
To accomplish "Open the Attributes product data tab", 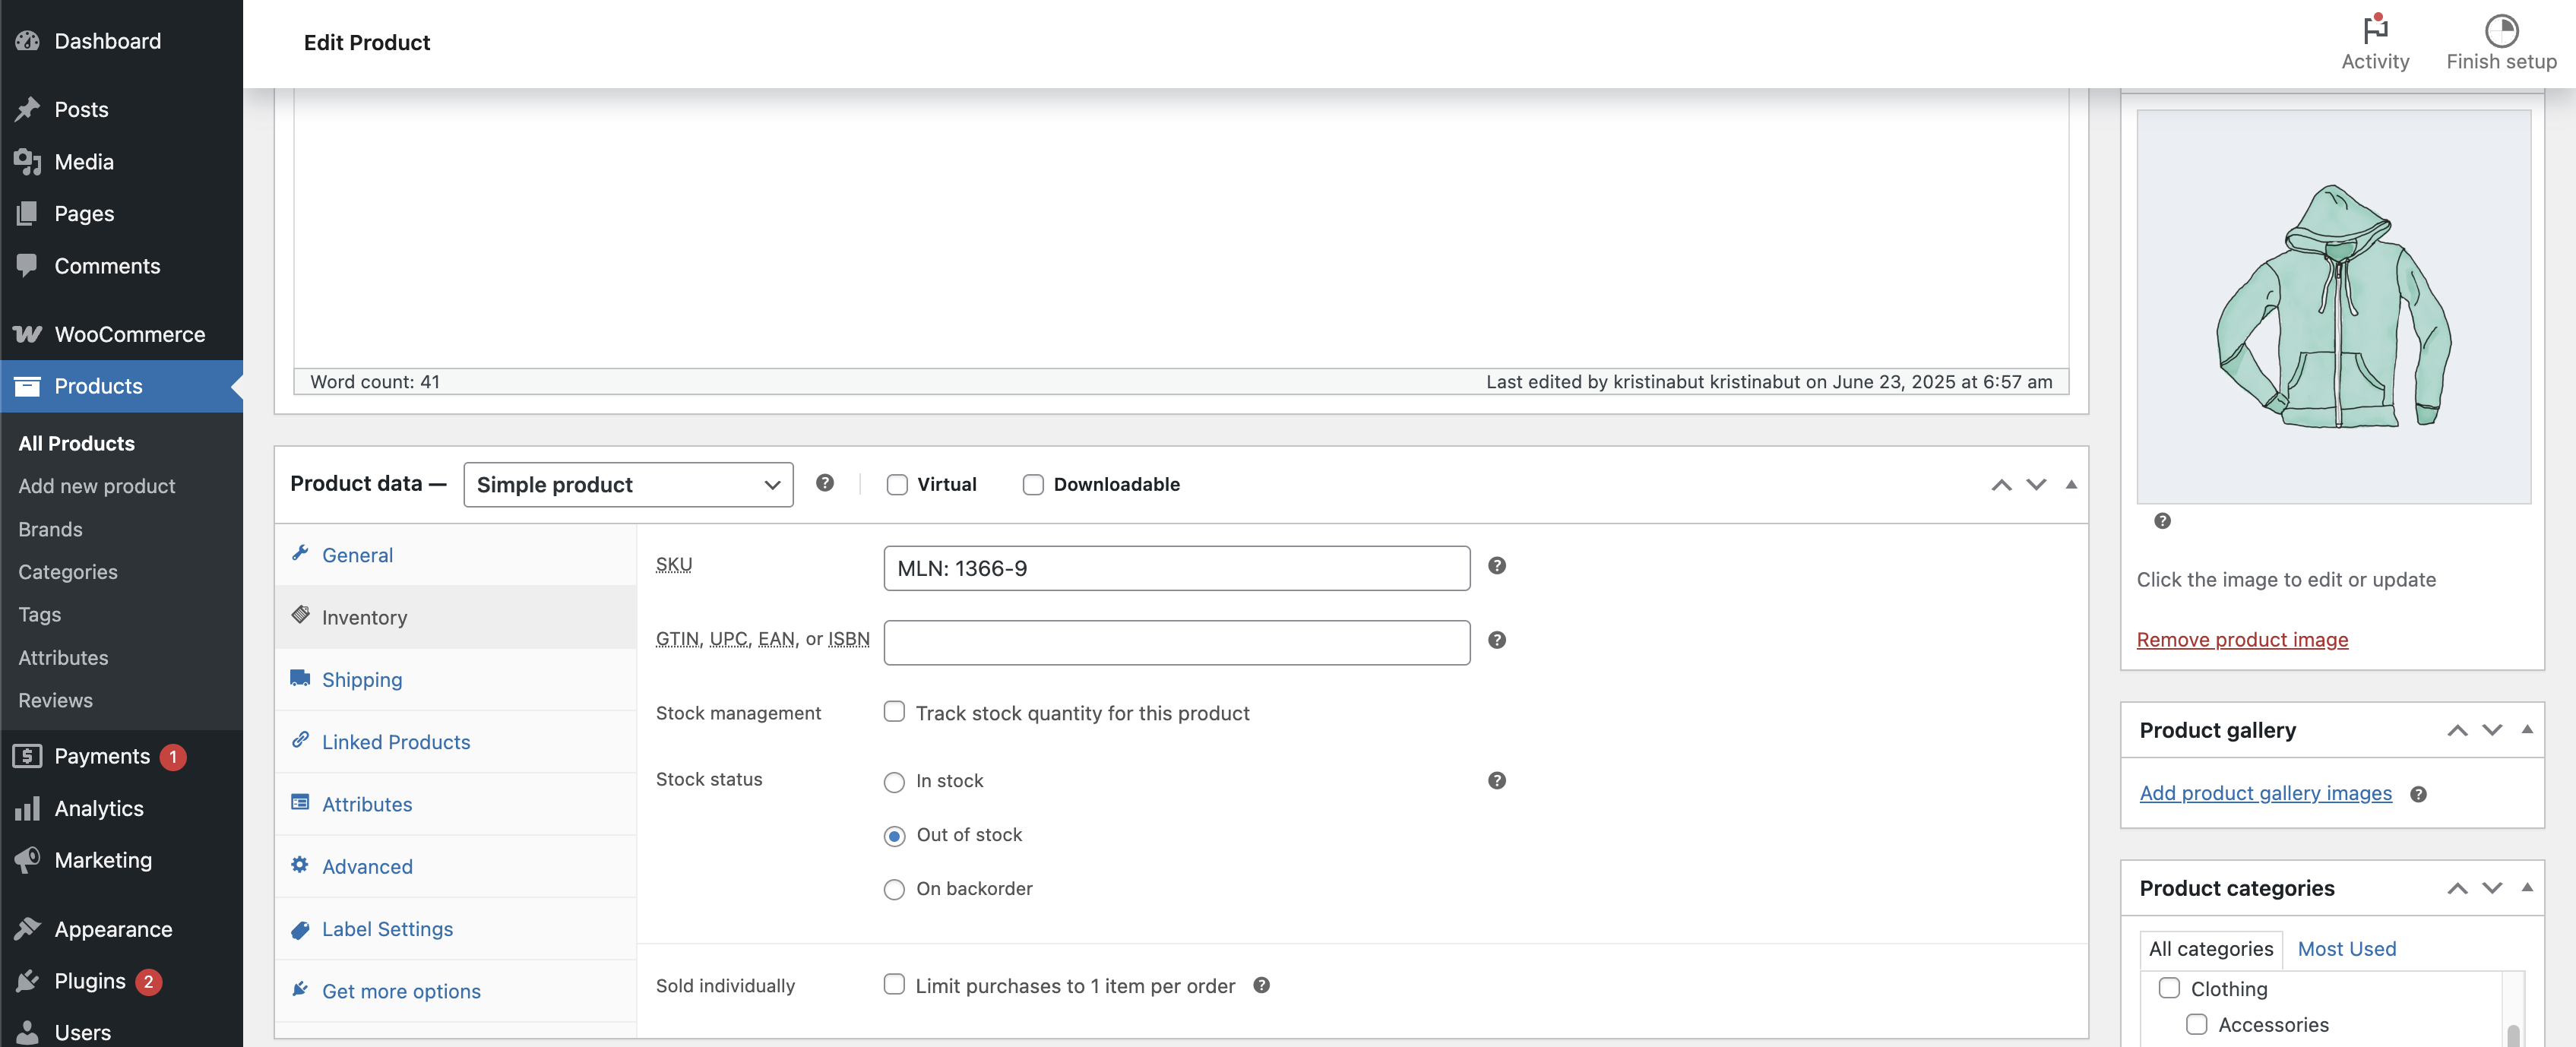I will click(x=456, y=804).
